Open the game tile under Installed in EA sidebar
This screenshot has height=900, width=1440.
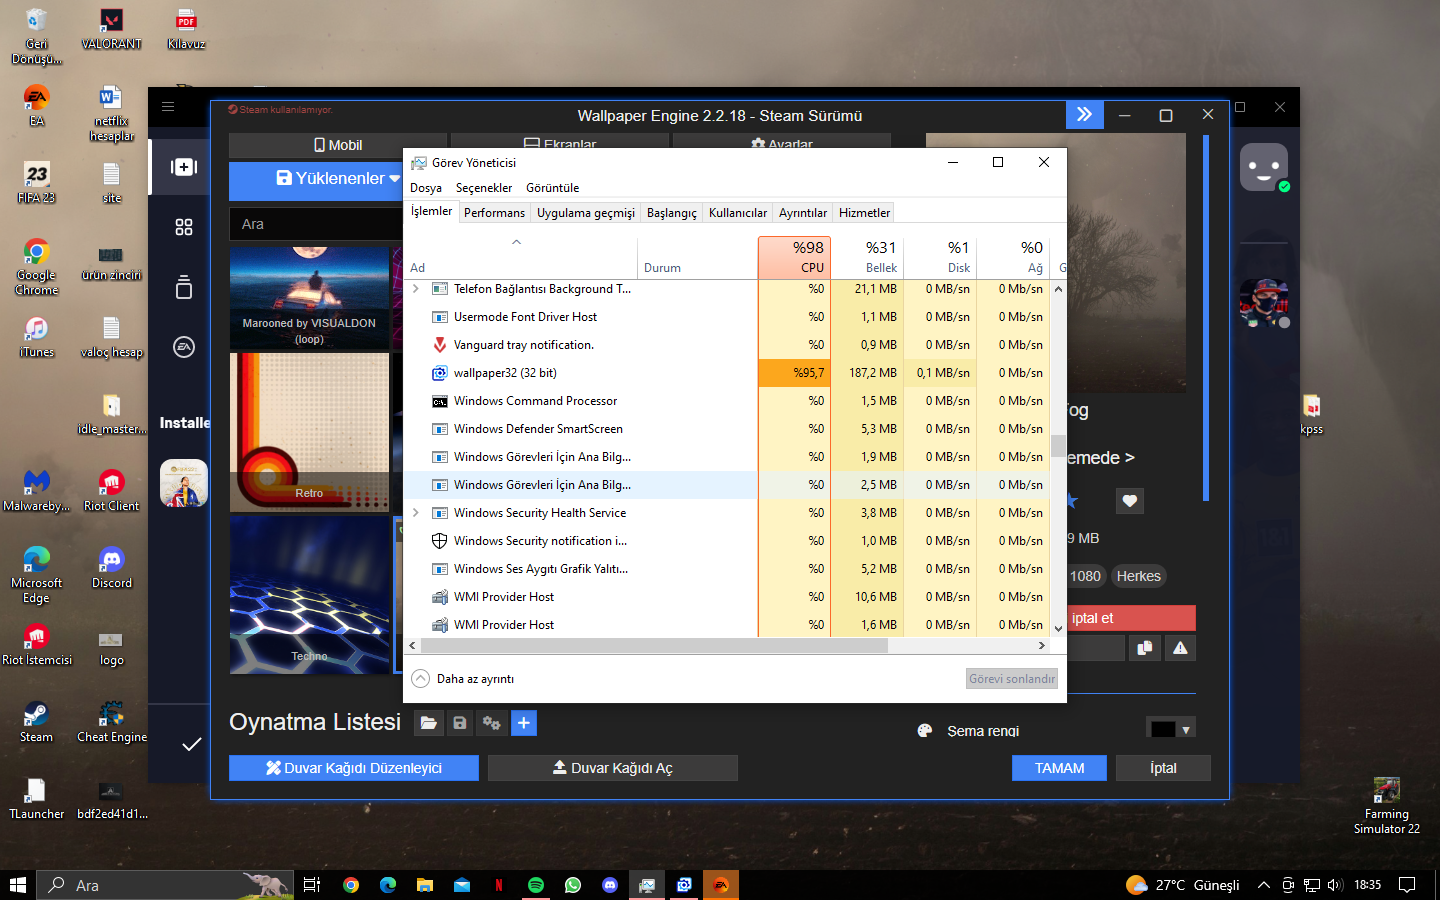(x=184, y=483)
